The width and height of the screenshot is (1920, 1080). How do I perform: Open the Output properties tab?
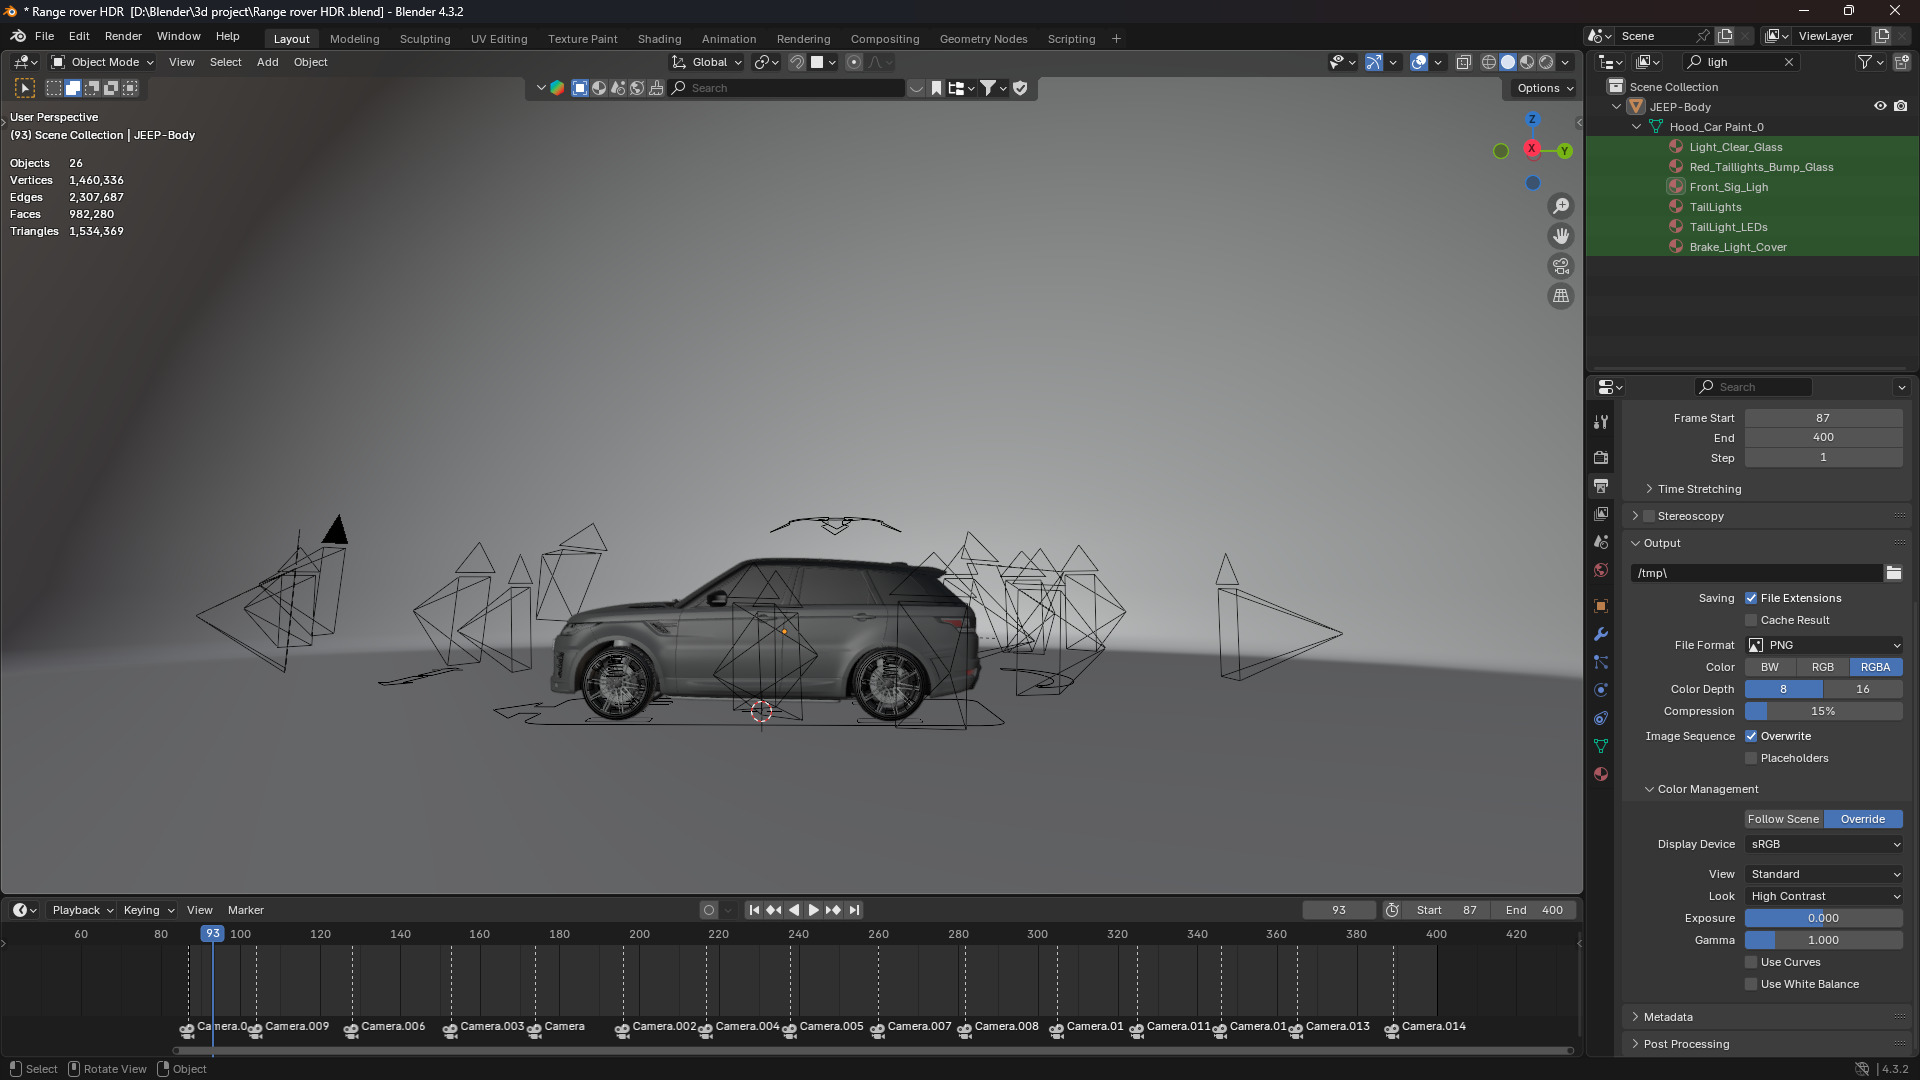point(1601,485)
